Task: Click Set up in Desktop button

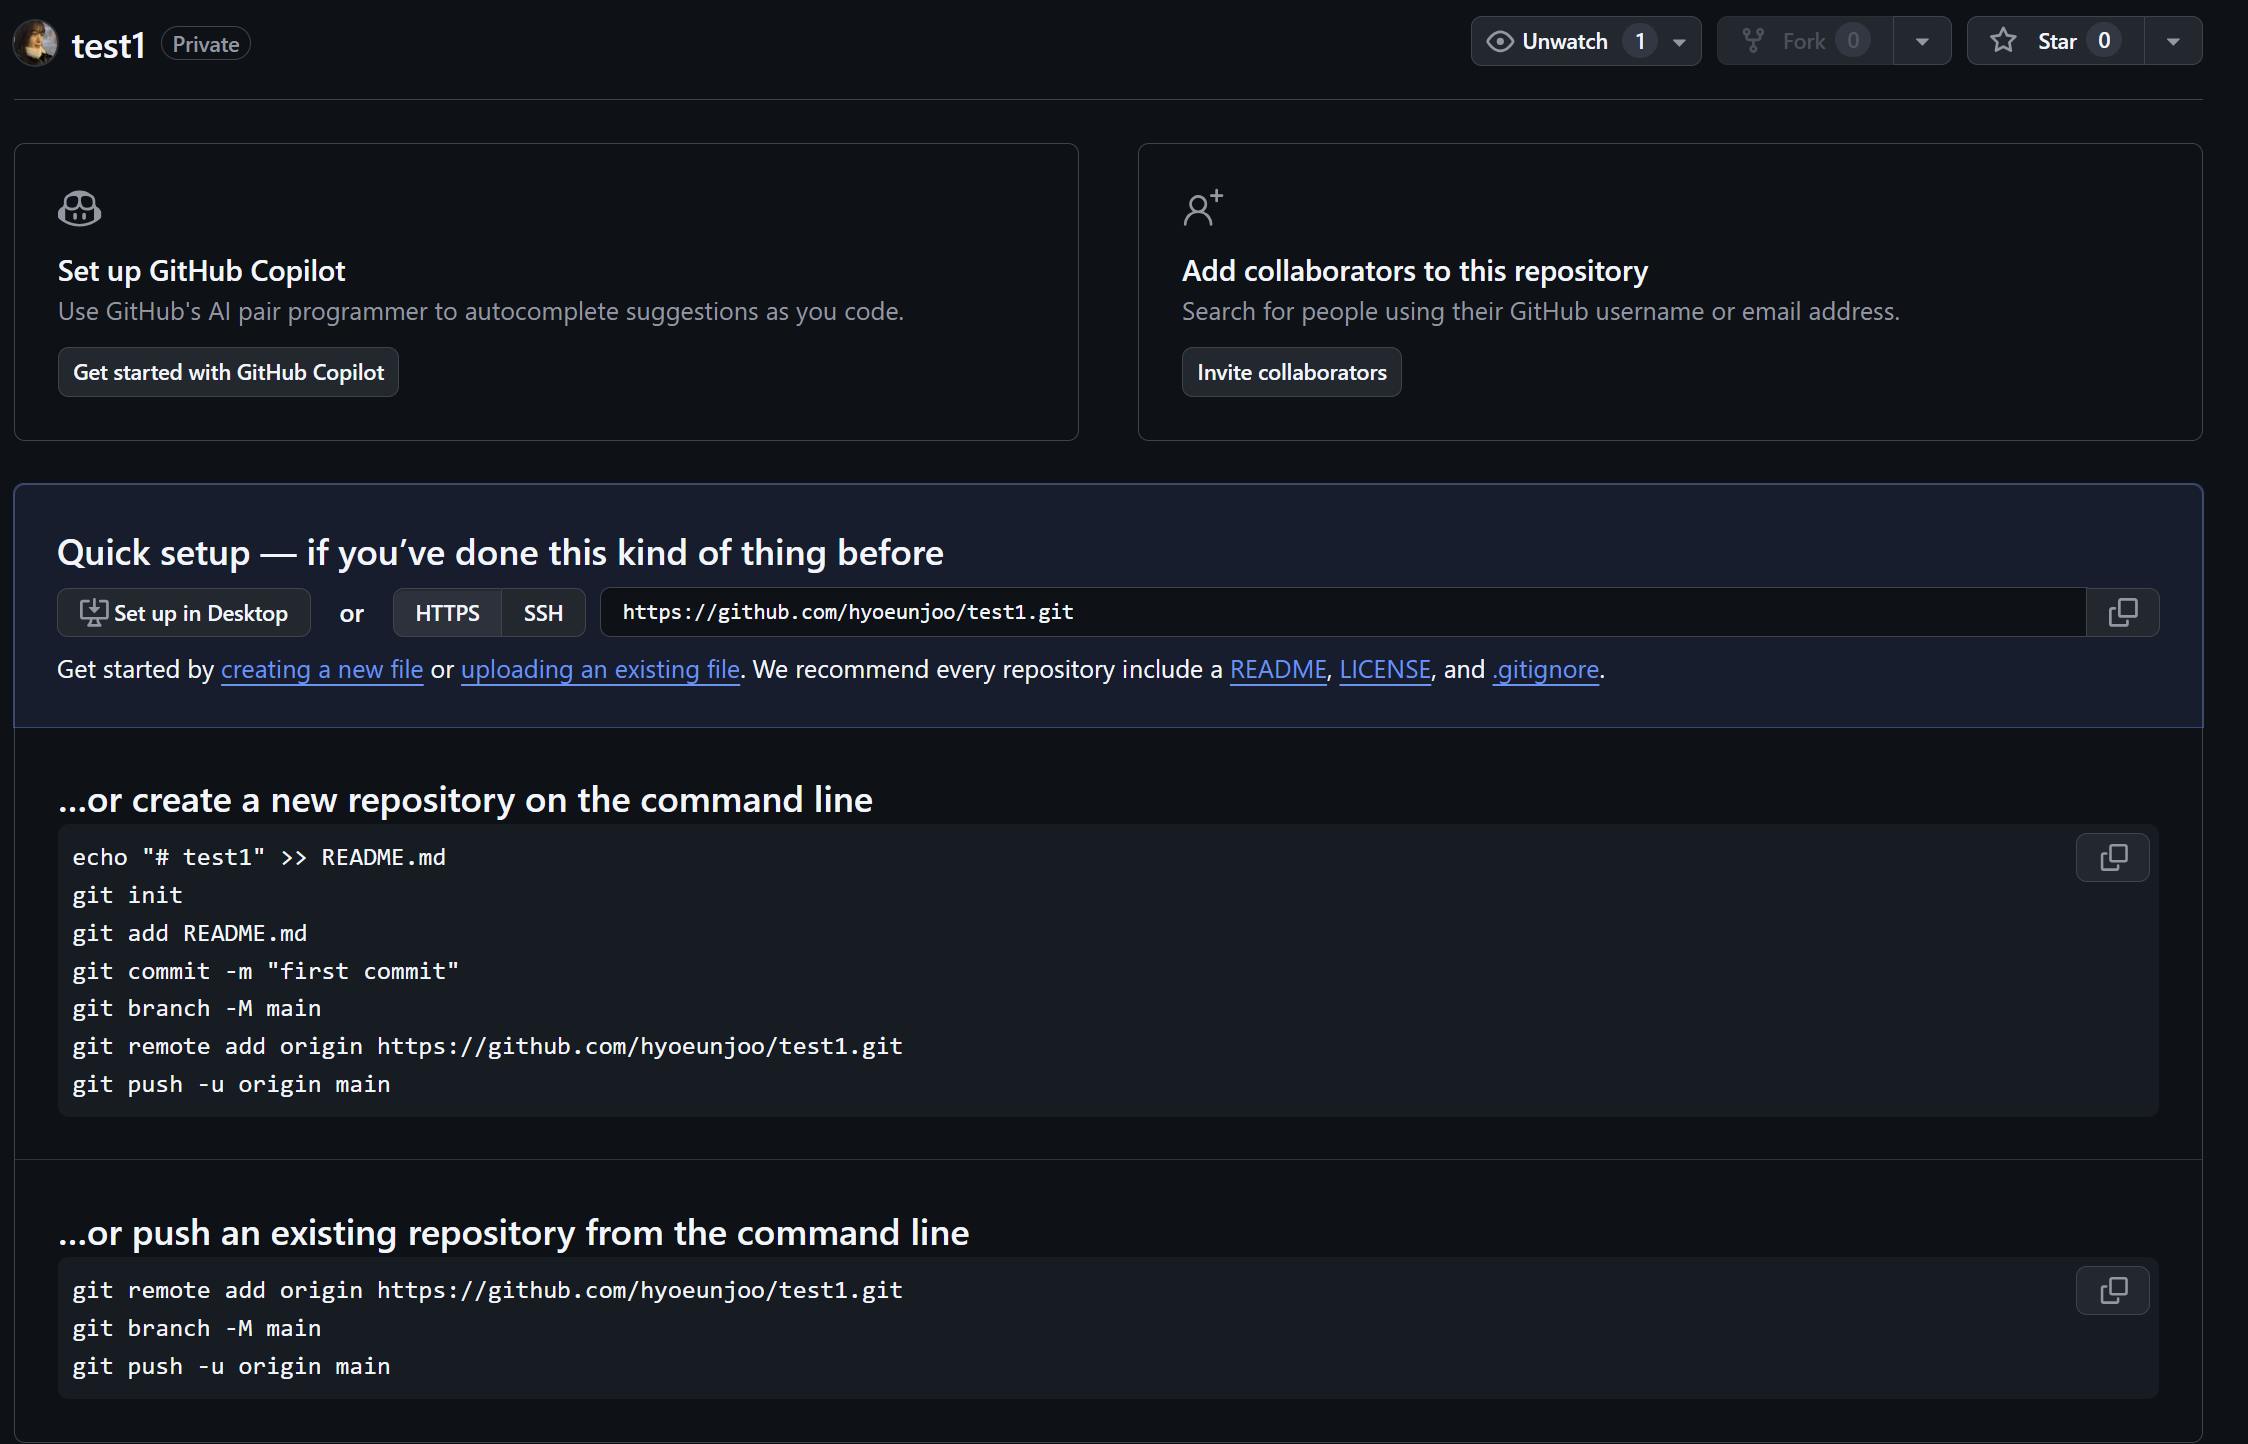Action: (184, 613)
